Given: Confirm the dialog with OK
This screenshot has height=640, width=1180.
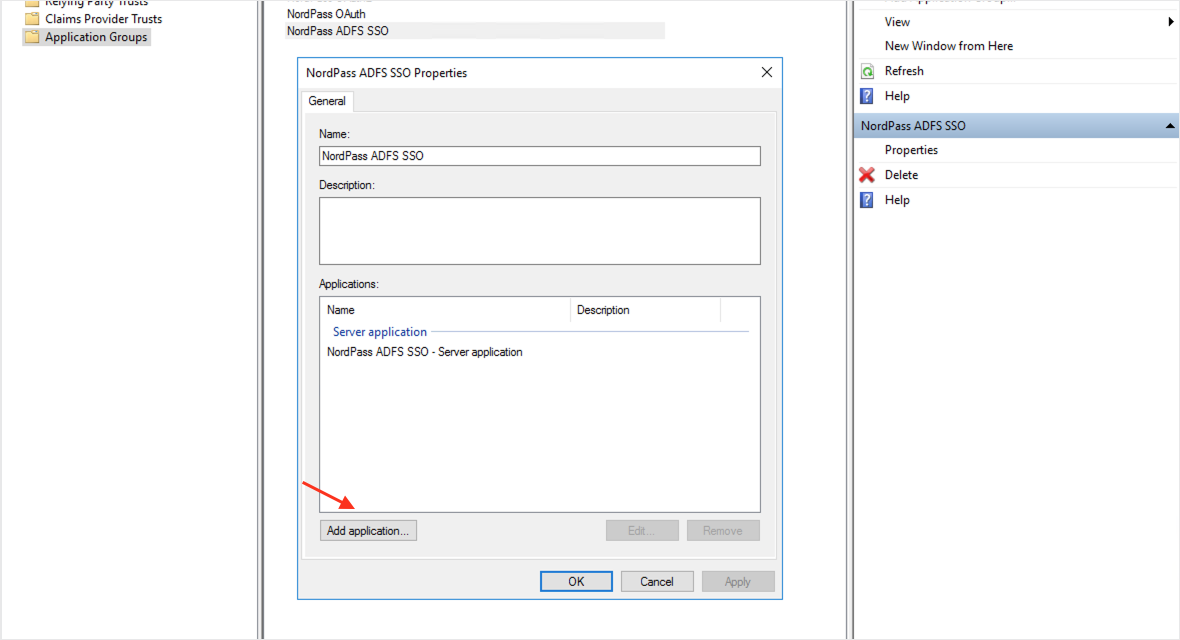Looking at the screenshot, I should pyautogui.click(x=576, y=581).
